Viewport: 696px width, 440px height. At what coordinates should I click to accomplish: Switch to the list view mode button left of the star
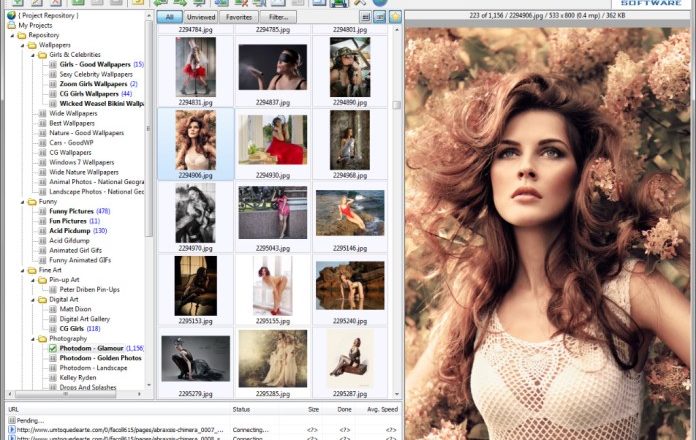pos(380,17)
